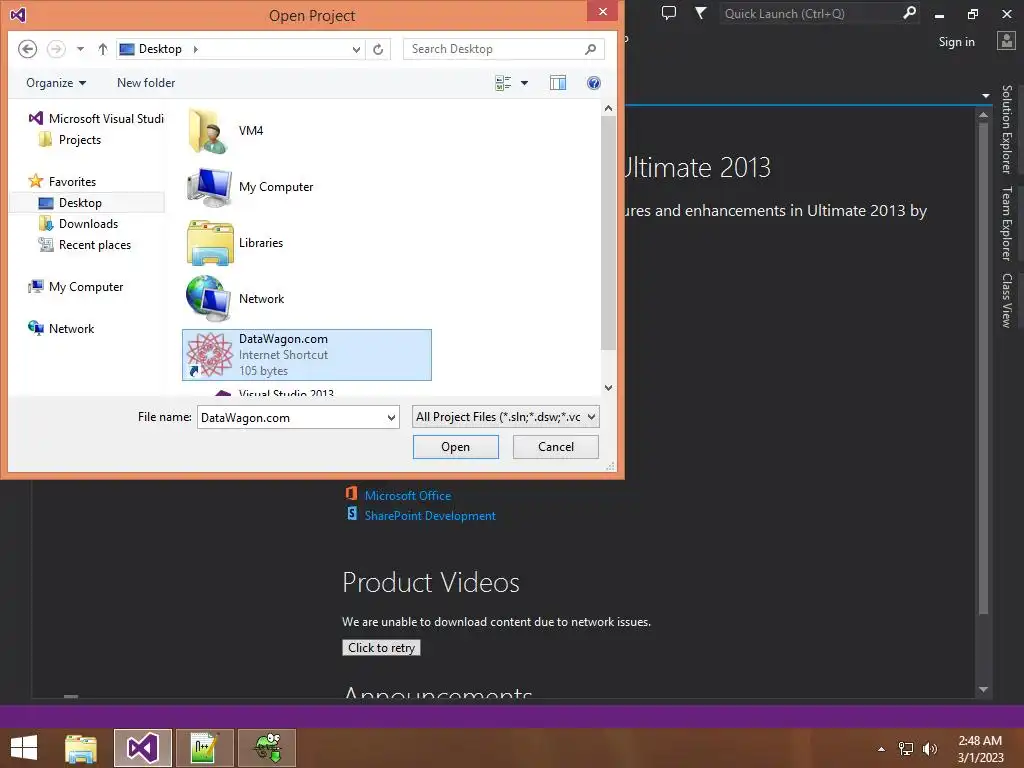Click the Forward arrow in Open Project dialog
Viewport: 1024px width, 768px height.
56,49
